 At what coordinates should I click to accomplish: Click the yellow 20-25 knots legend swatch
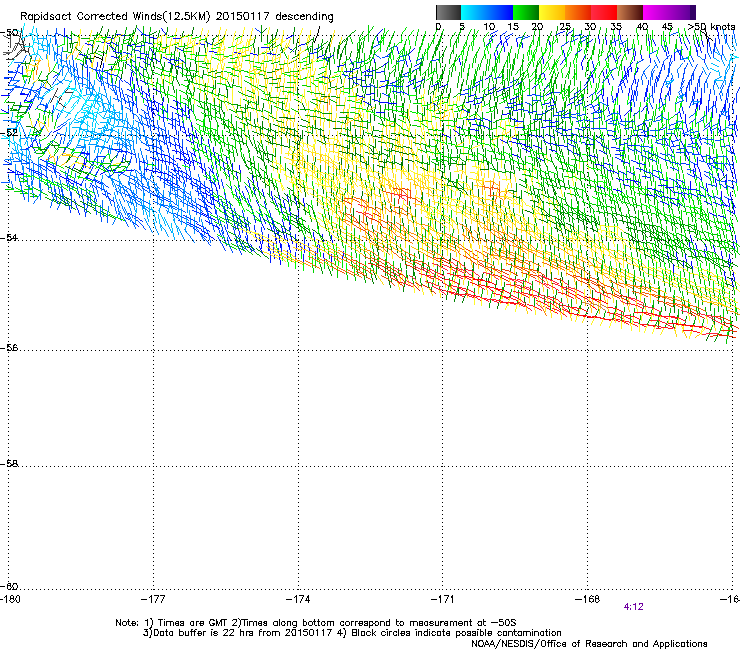[552, 12]
